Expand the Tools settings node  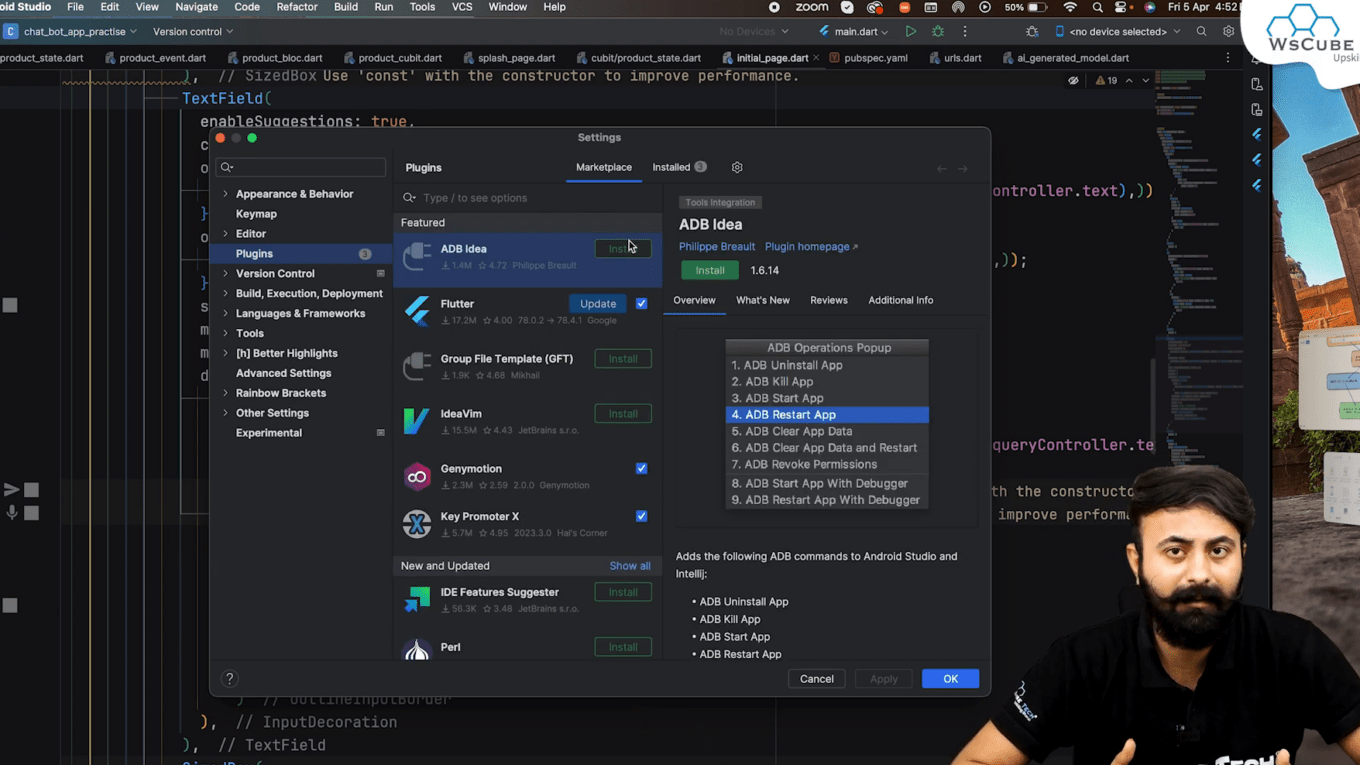(225, 334)
